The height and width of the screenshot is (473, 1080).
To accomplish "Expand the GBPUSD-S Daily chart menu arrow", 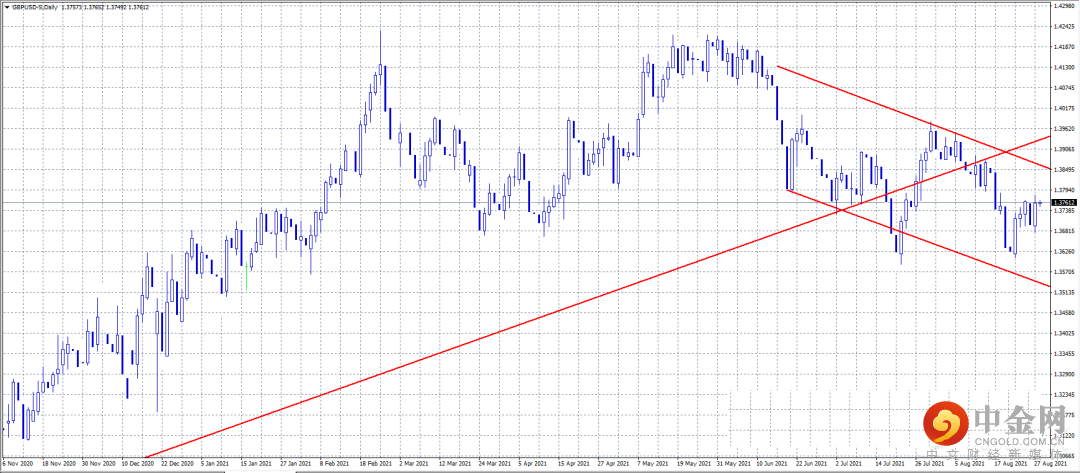I will point(5,6).
